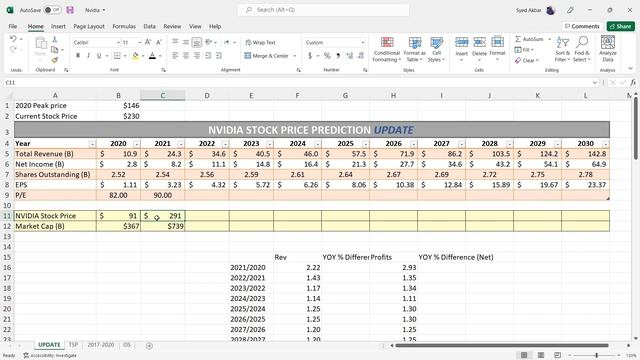The image size is (640, 360).
Task: Expand the Merge & Center dropdown arrow
Action: coord(295,56)
